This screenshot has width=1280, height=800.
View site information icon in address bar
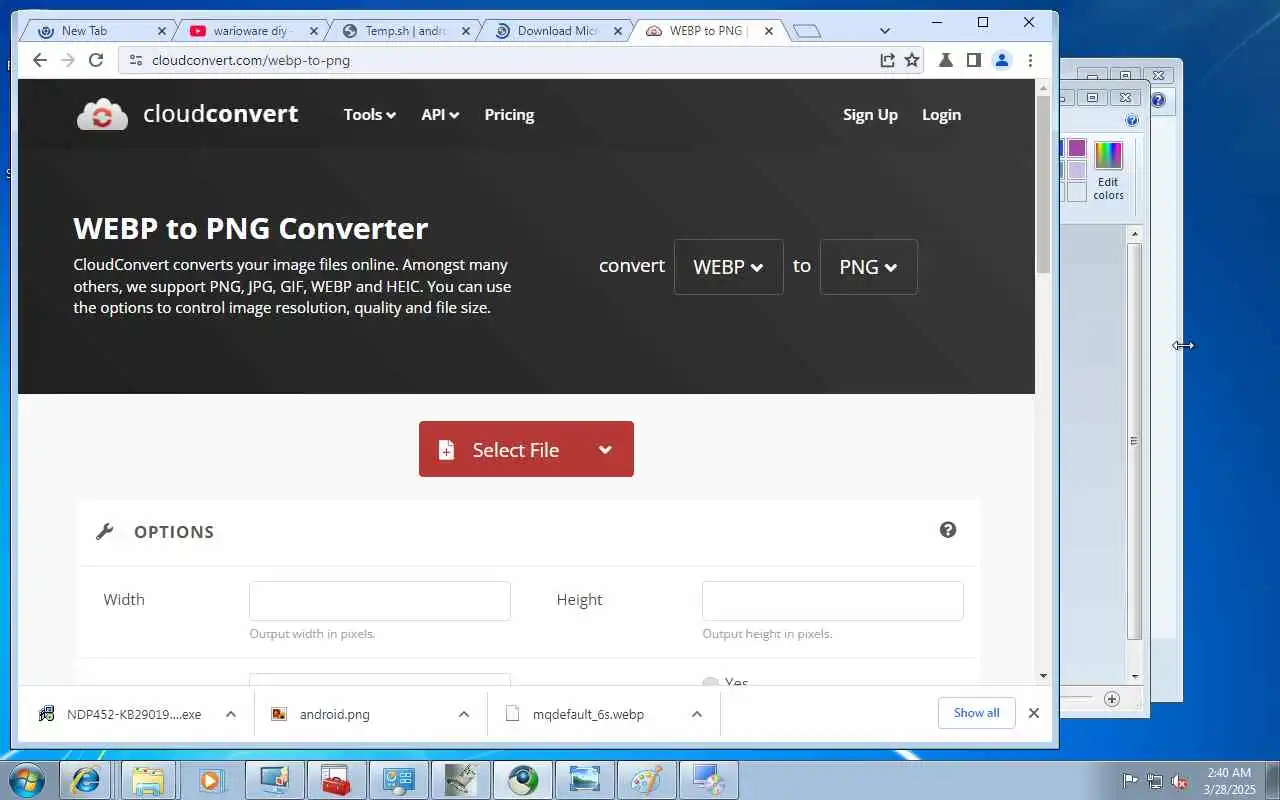(136, 60)
